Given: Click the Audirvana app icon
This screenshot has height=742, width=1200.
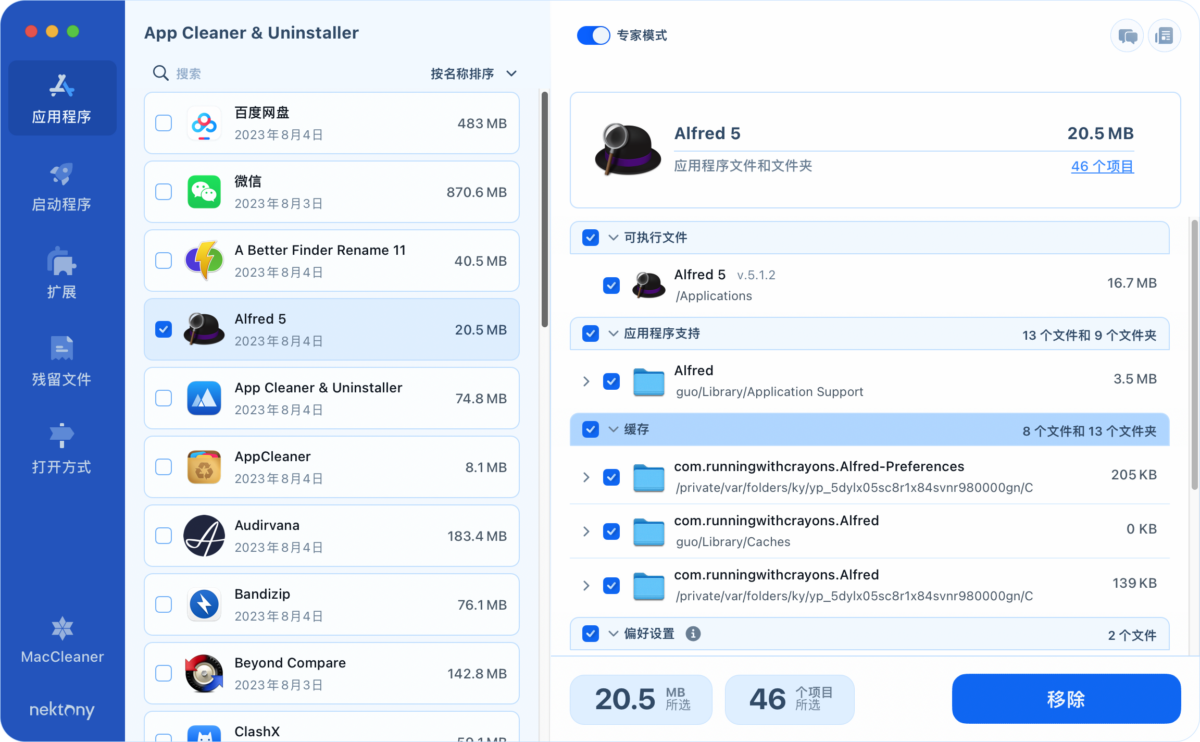Looking at the screenshot, I should pos(204,536).
